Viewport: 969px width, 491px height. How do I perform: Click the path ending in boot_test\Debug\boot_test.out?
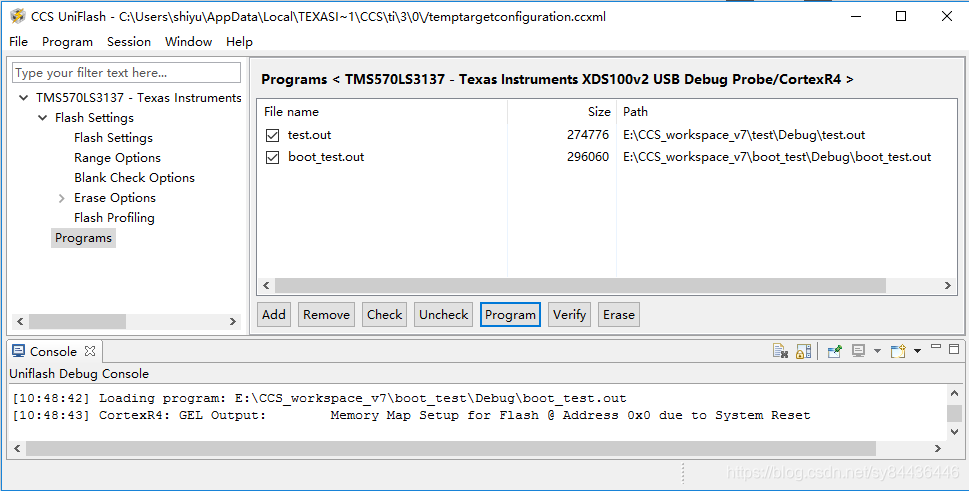(x=777, y=157)
